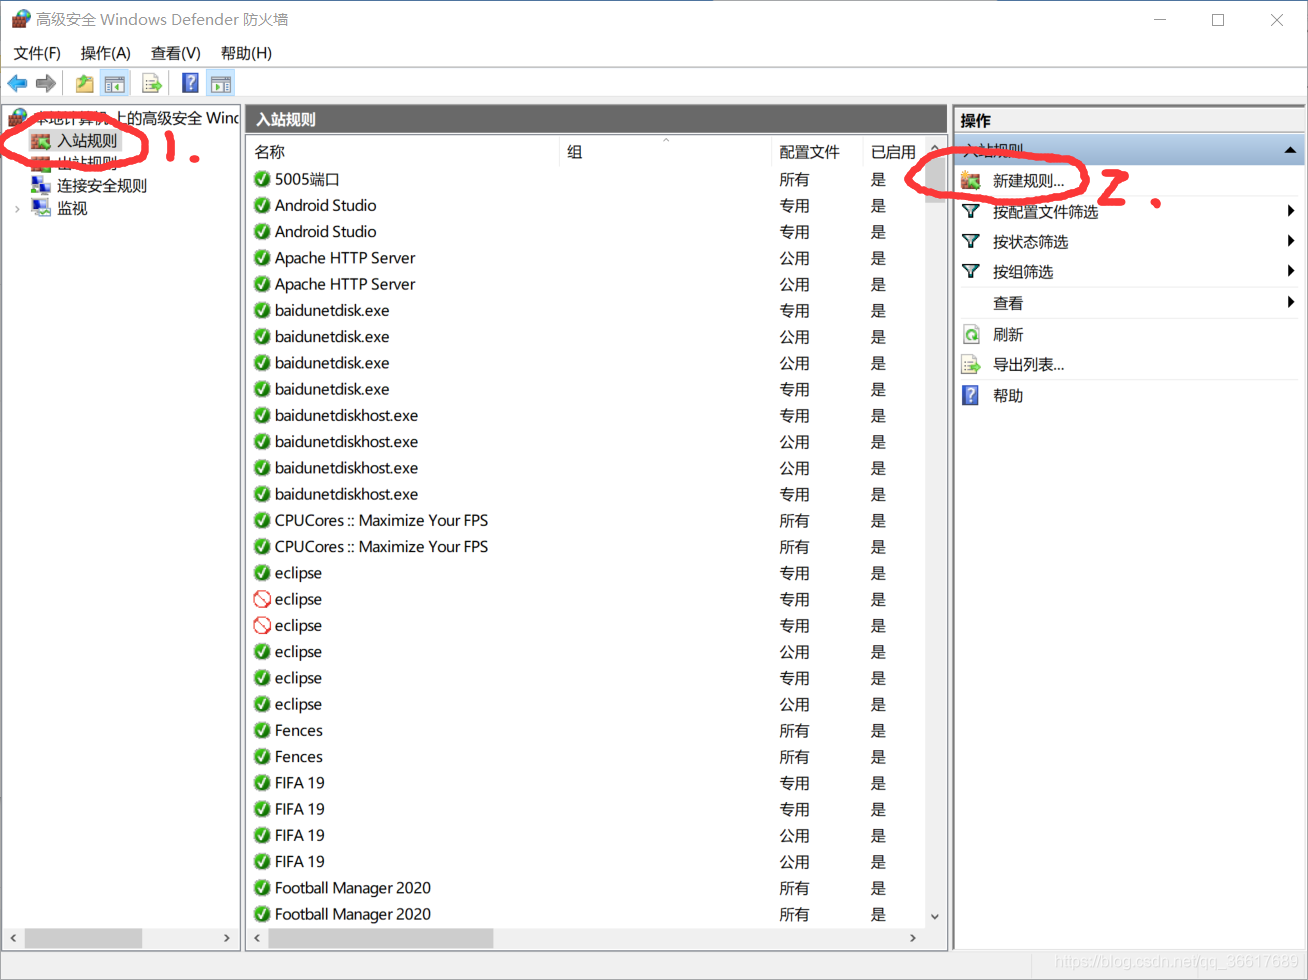Viewport: 1308px width, 980px height.
Task: Click the rules list vertical scrollbar down arrow
Action: (935, 915)
